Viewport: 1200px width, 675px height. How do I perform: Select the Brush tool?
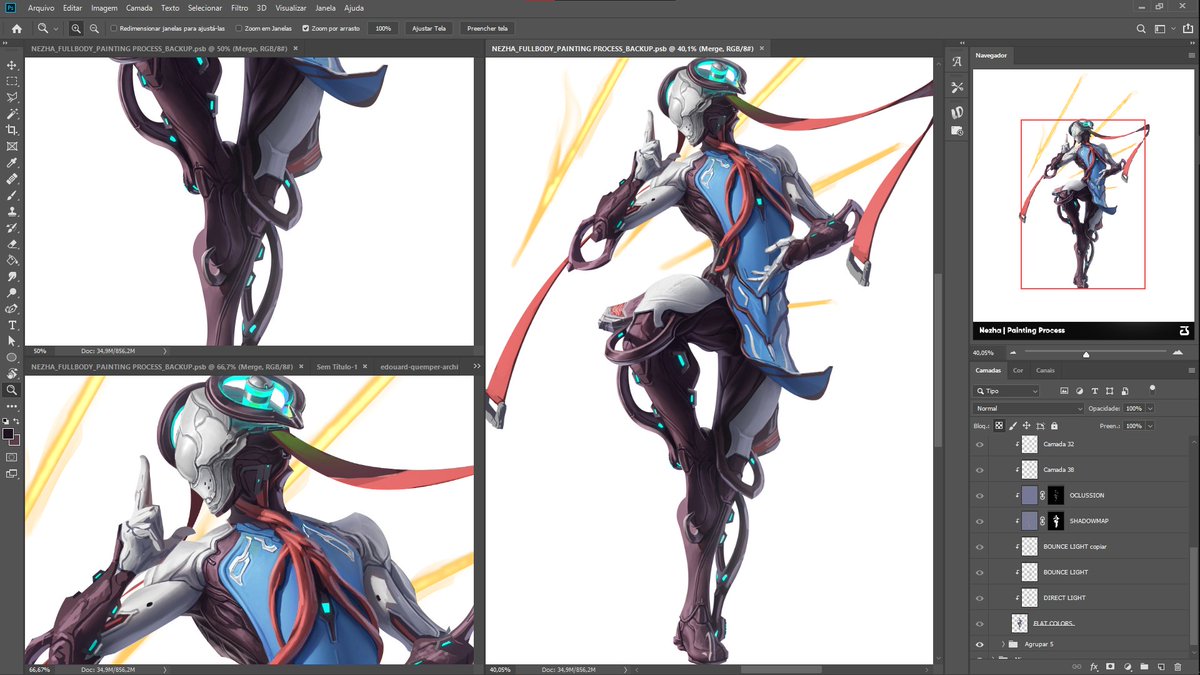[12, 195]
